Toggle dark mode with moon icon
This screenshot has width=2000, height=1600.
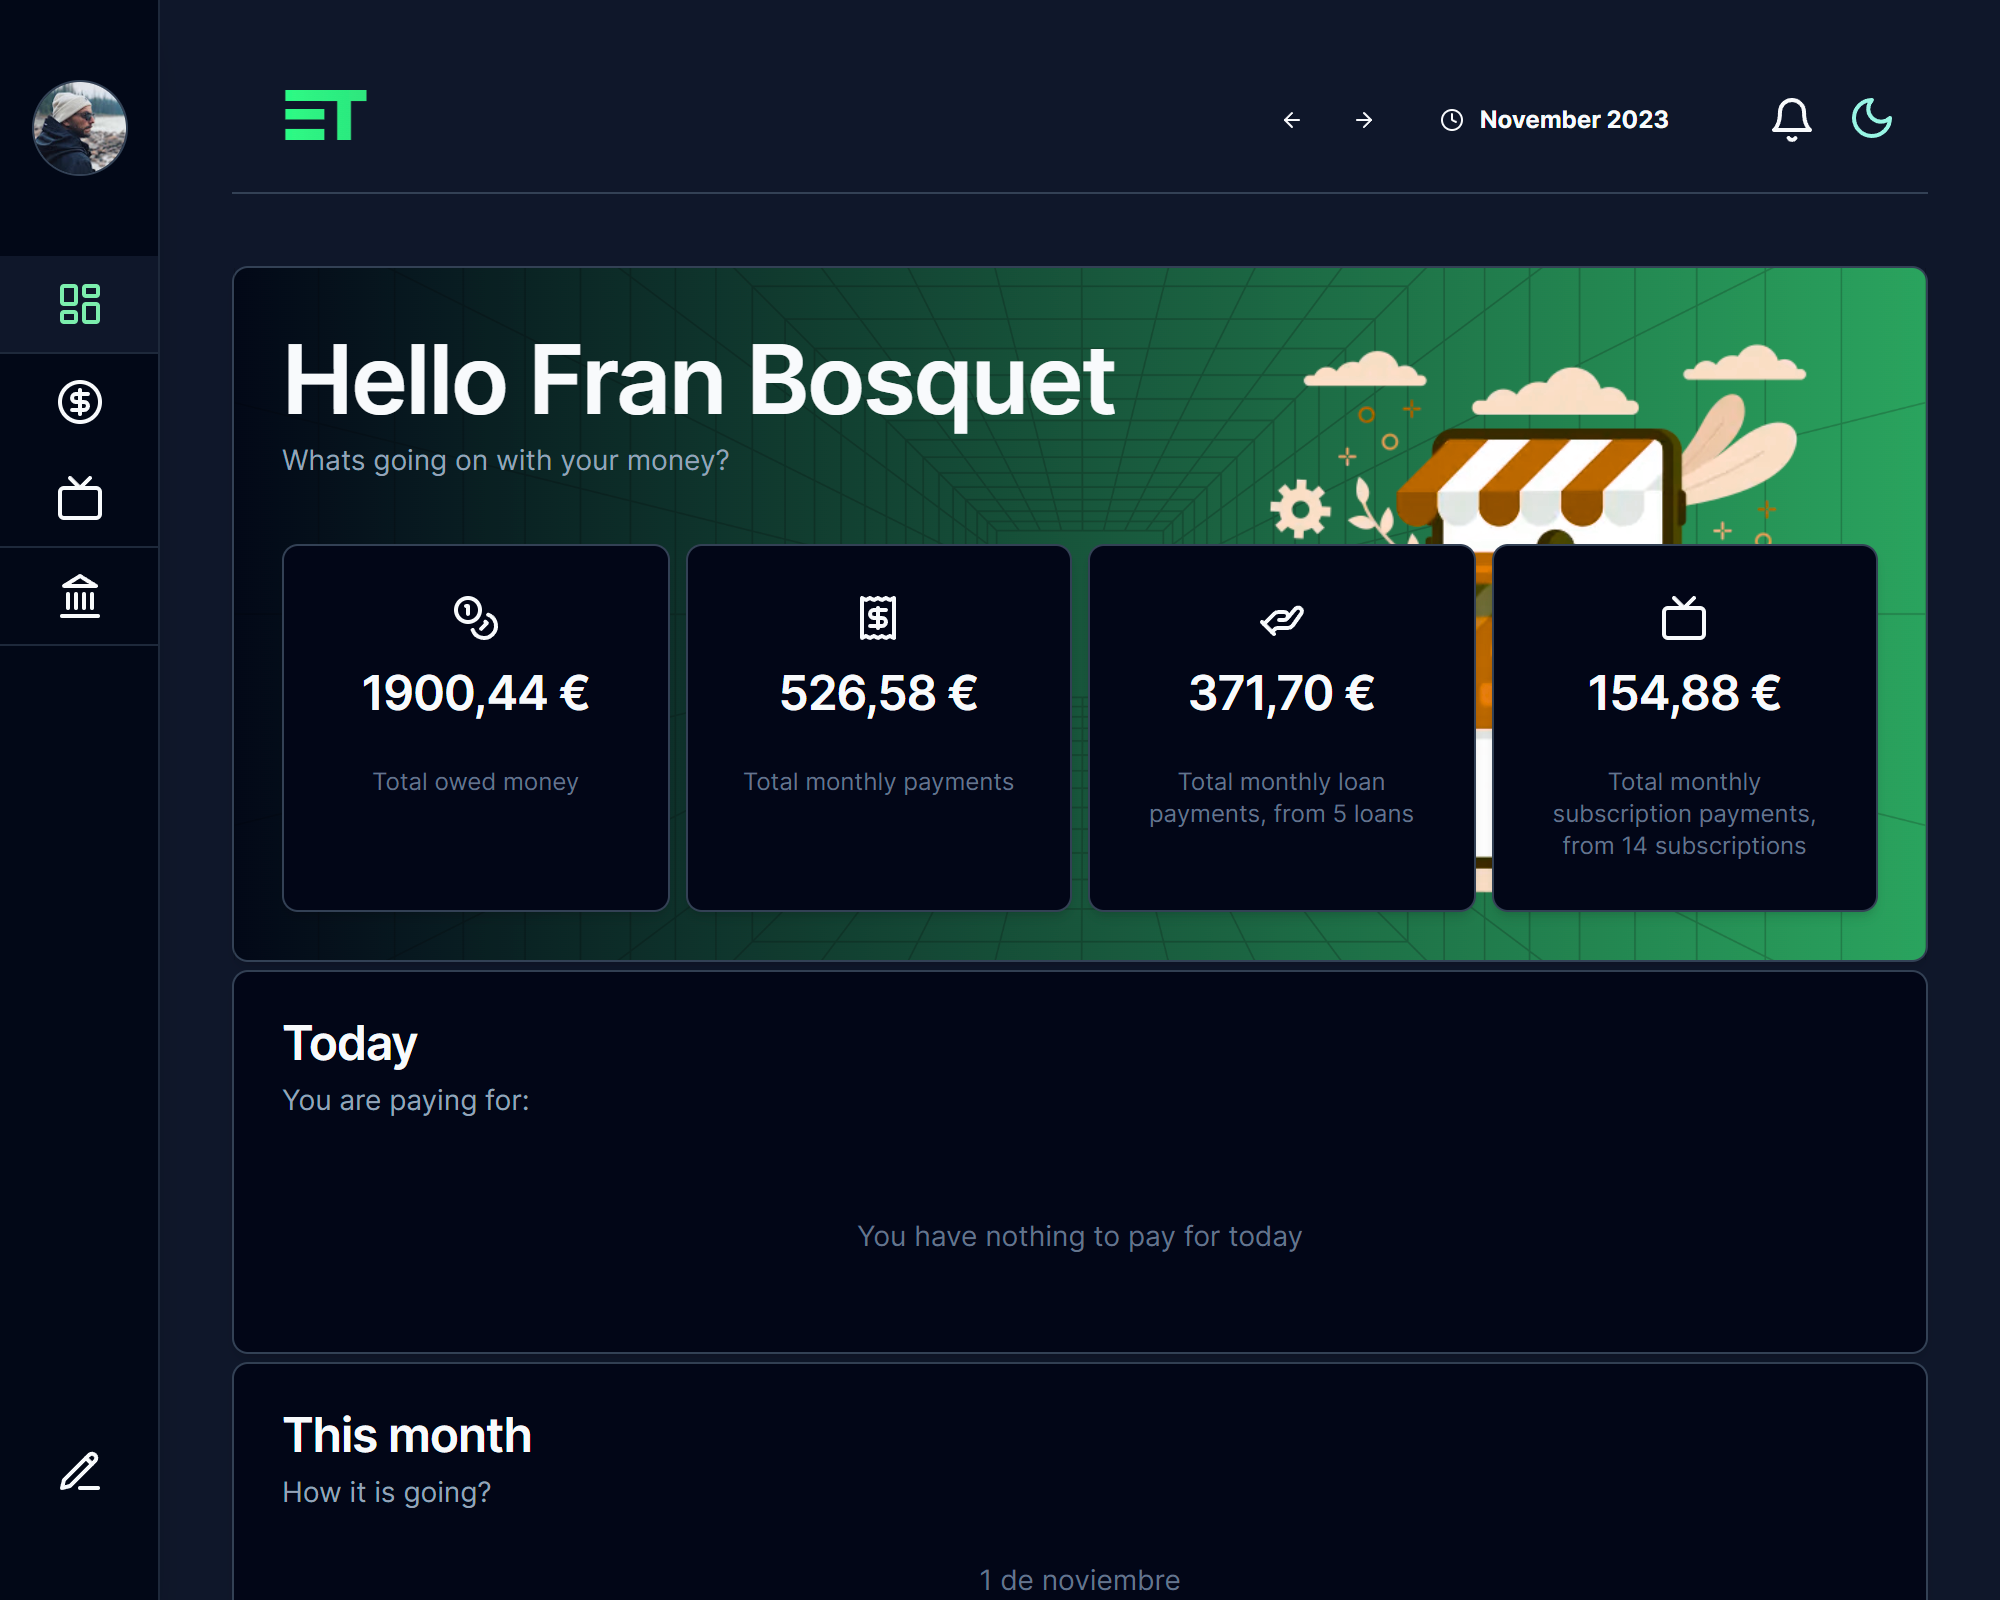(x=1872, y=119)
